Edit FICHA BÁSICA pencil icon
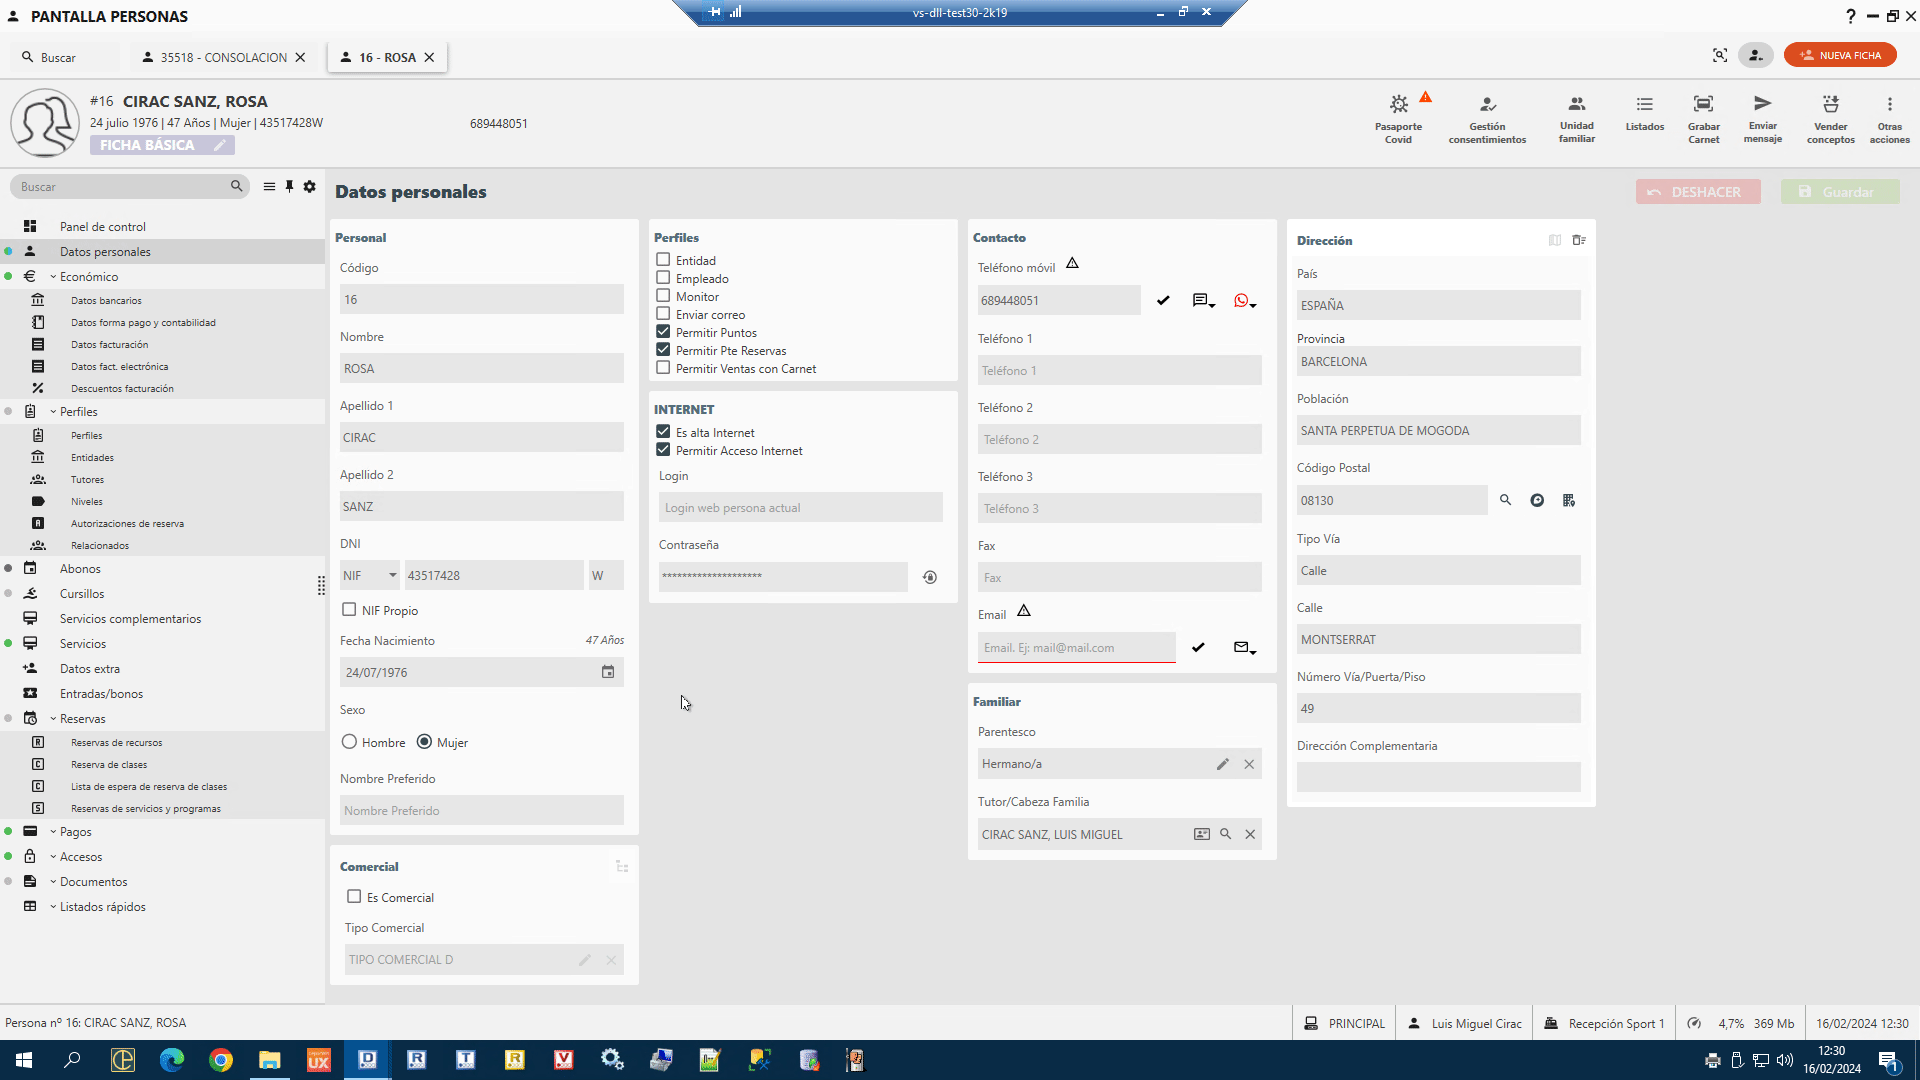 [219, 145]
